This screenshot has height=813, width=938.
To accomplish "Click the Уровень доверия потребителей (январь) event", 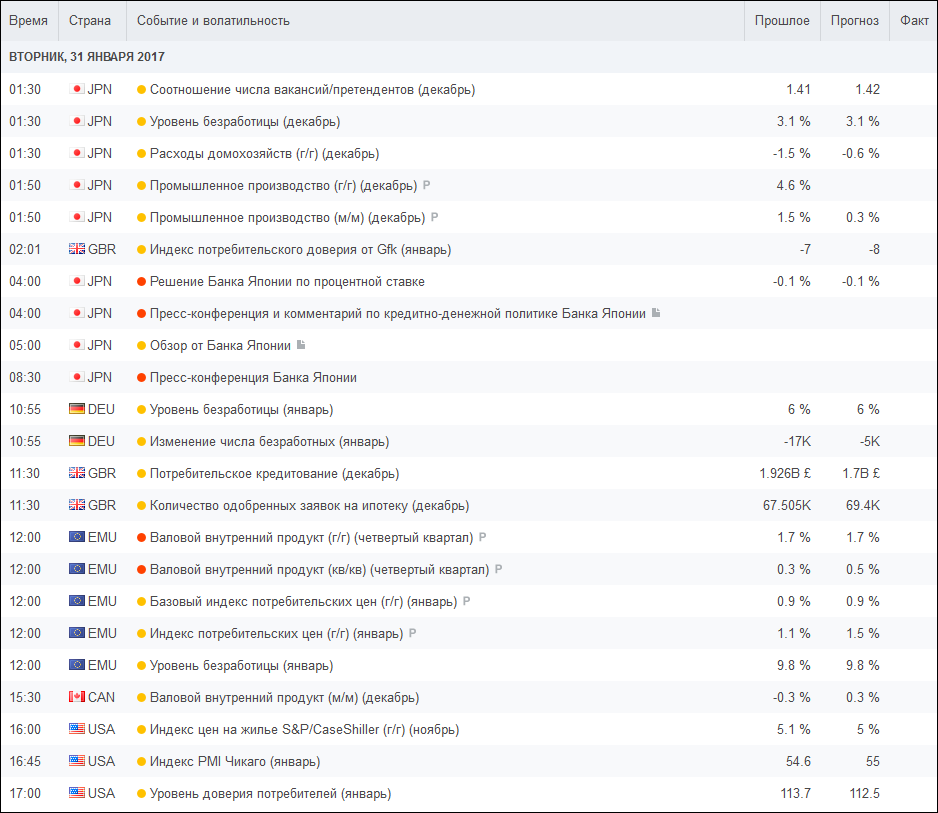I will pos(270,793).
